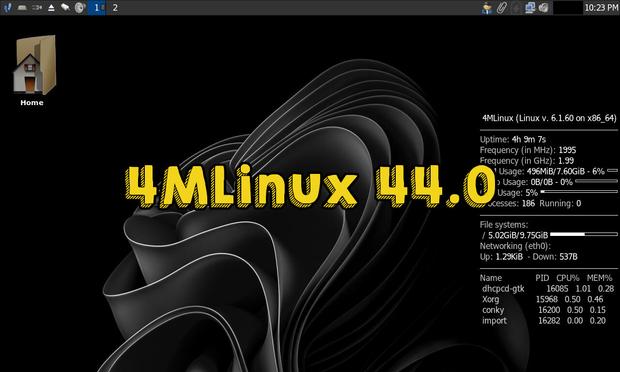Click the grey round tray icon near clock
Viewport: 620px width, 372px height.
coord(544,8)
